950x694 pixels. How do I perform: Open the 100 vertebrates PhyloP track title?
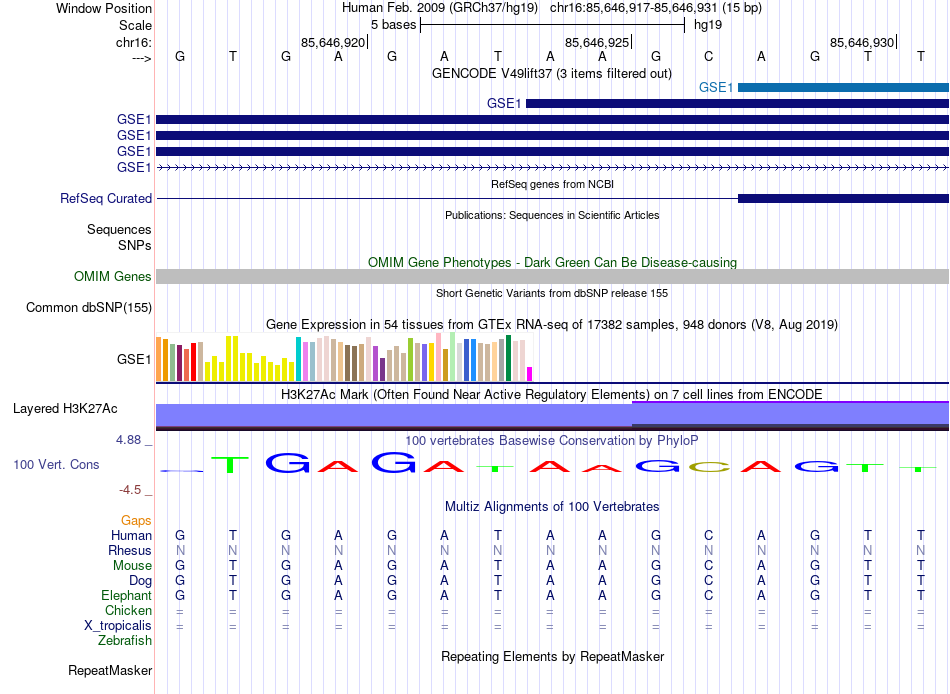(552, 441)
